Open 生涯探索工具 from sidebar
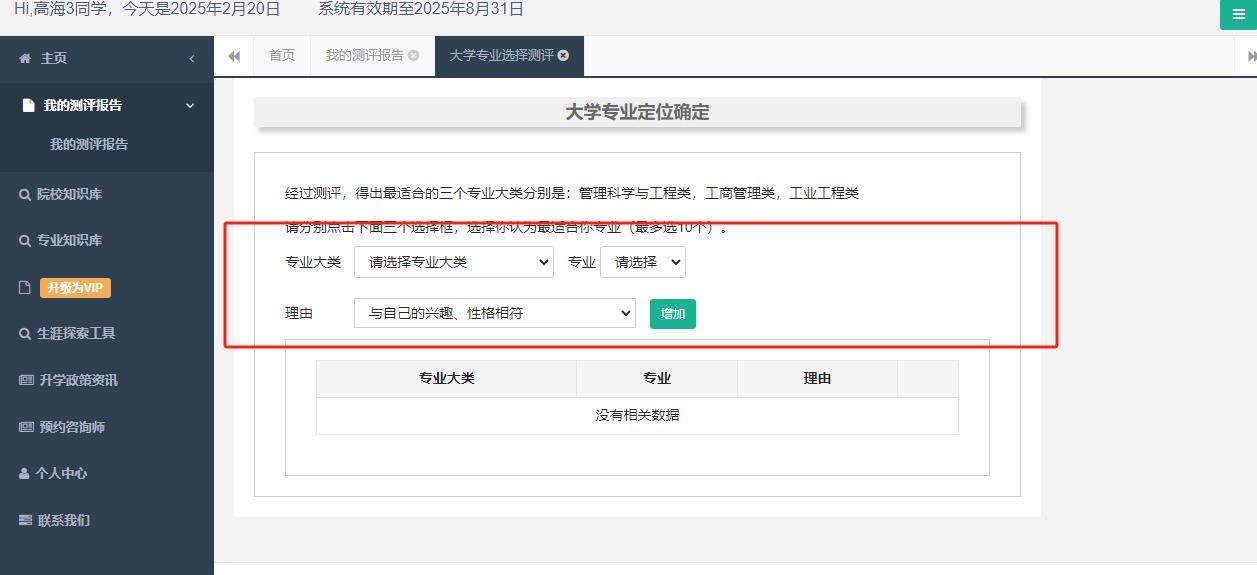This screenshot has height=575, width=1257. click(76, 333)
